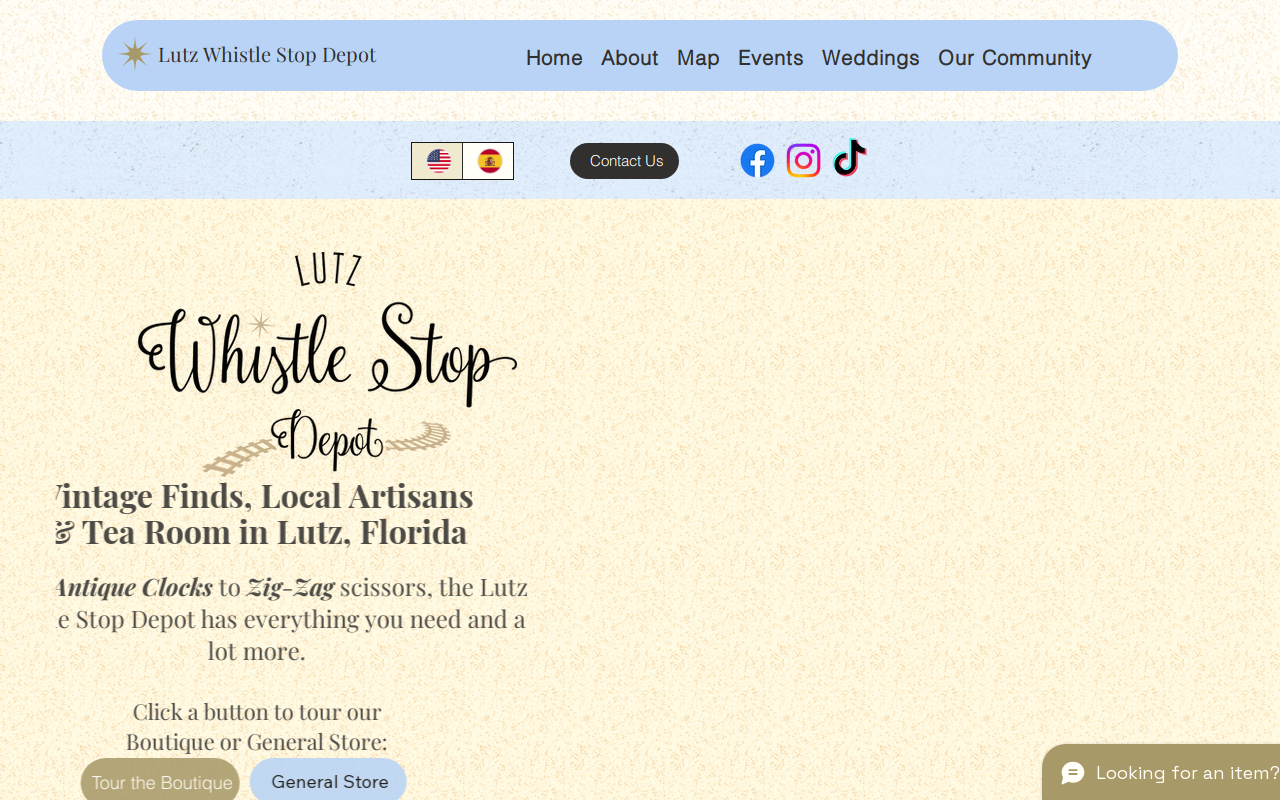Viewport: 1280px width, 800px height.
Task: Click the Lutz Whistle Stop Depot site title
Action: click(267, 55)
